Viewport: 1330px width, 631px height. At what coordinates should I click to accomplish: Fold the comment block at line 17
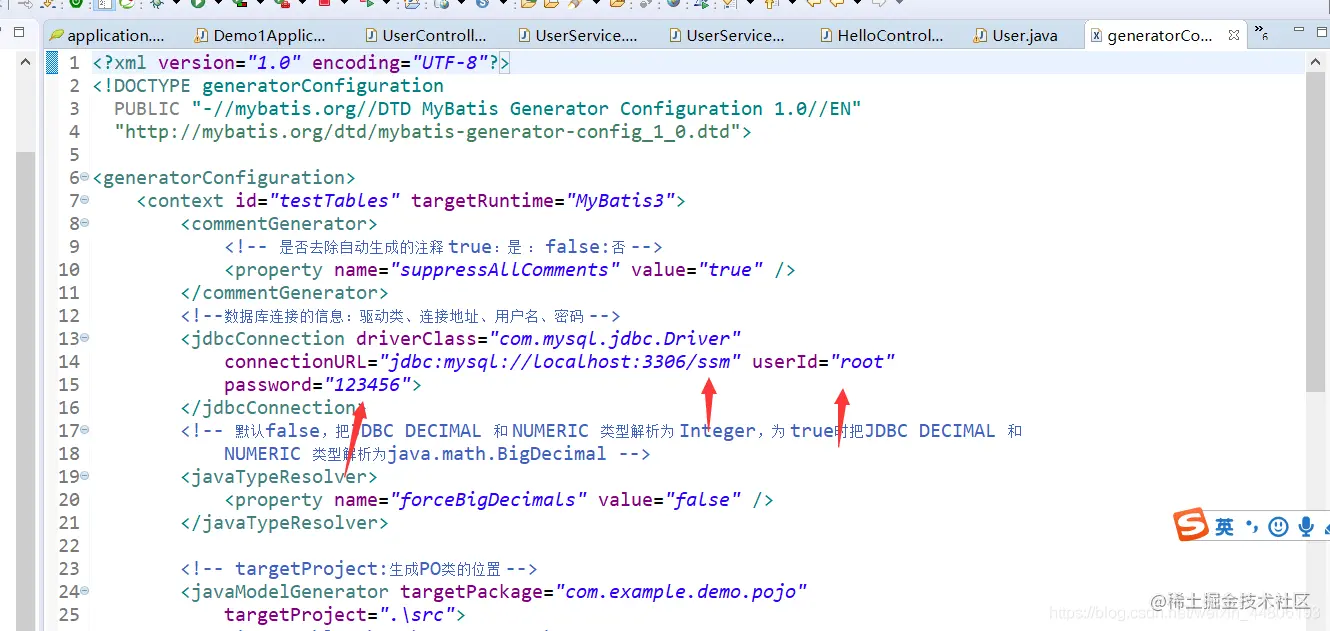click(x=85, y=431)
